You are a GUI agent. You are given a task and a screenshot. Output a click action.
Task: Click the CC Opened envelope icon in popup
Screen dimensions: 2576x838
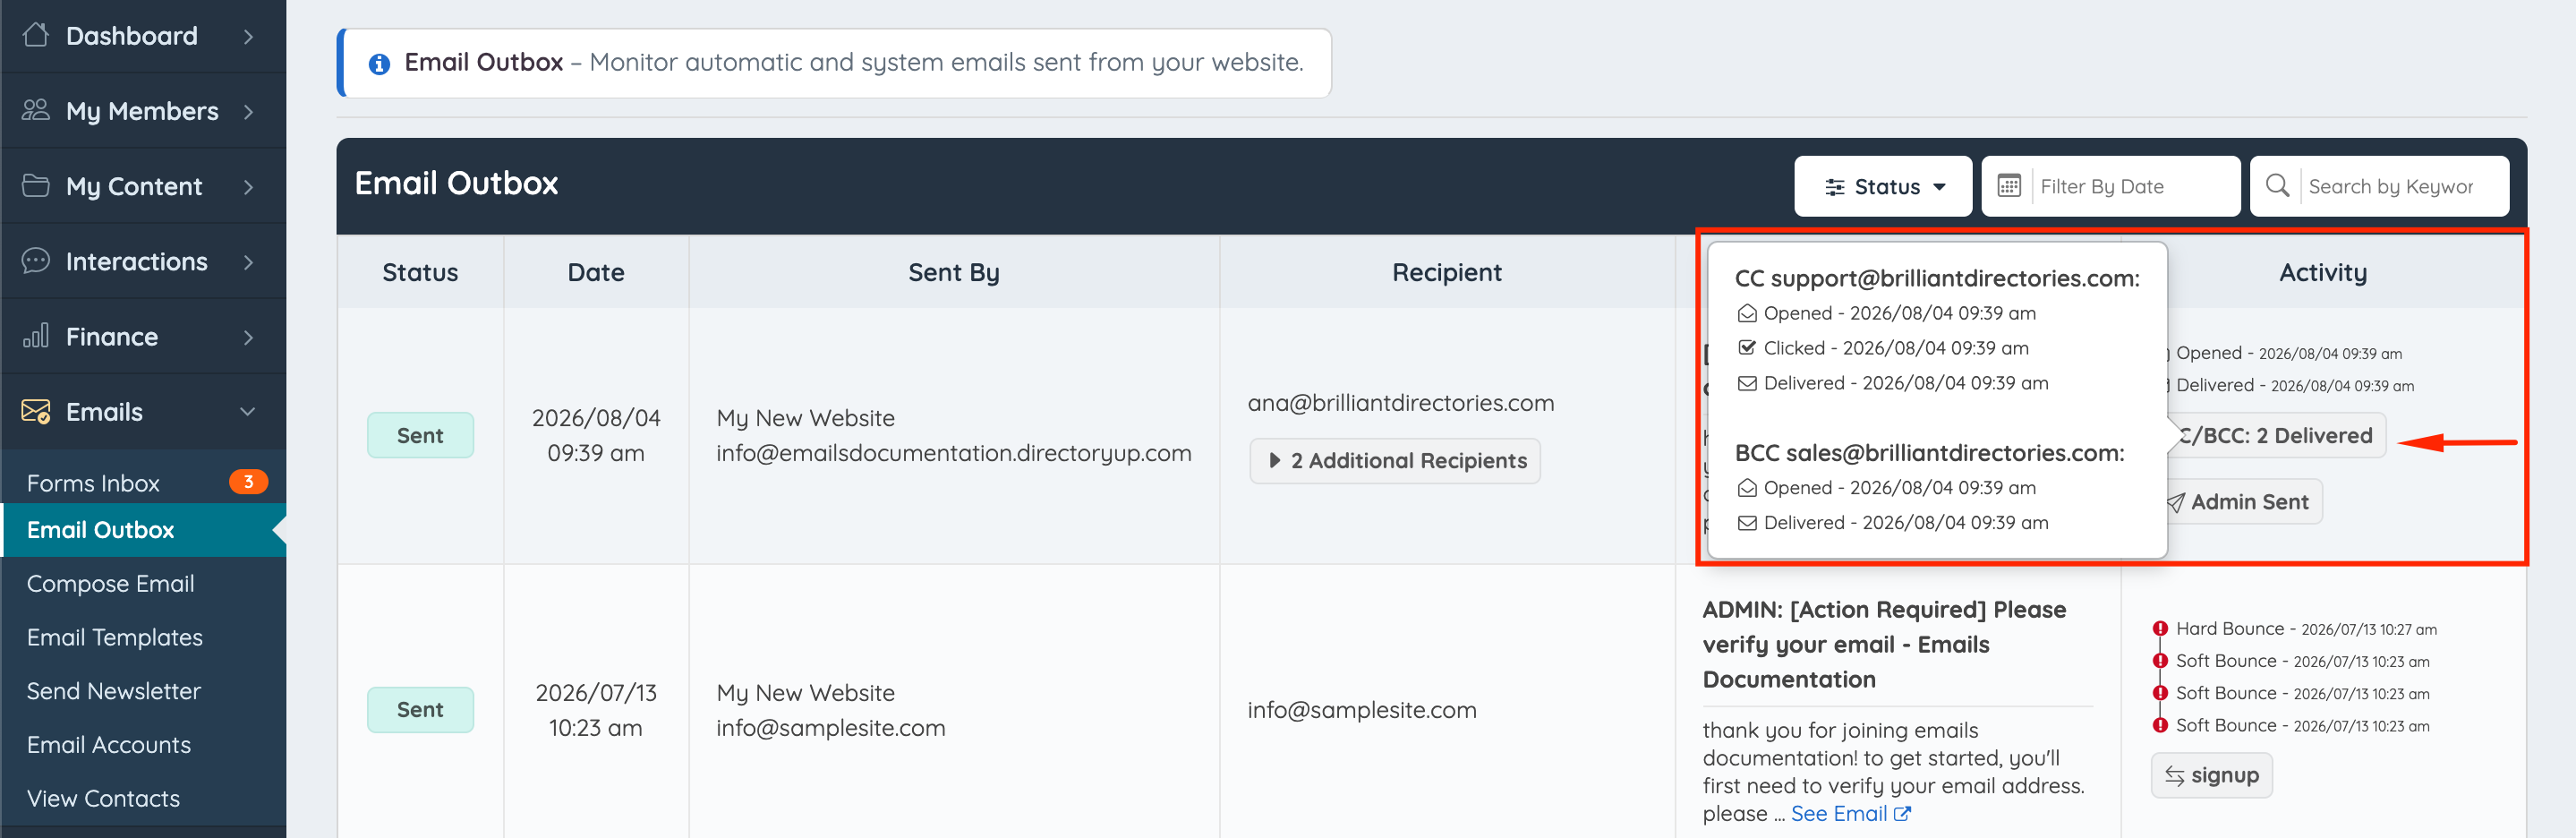point(1747,314)
